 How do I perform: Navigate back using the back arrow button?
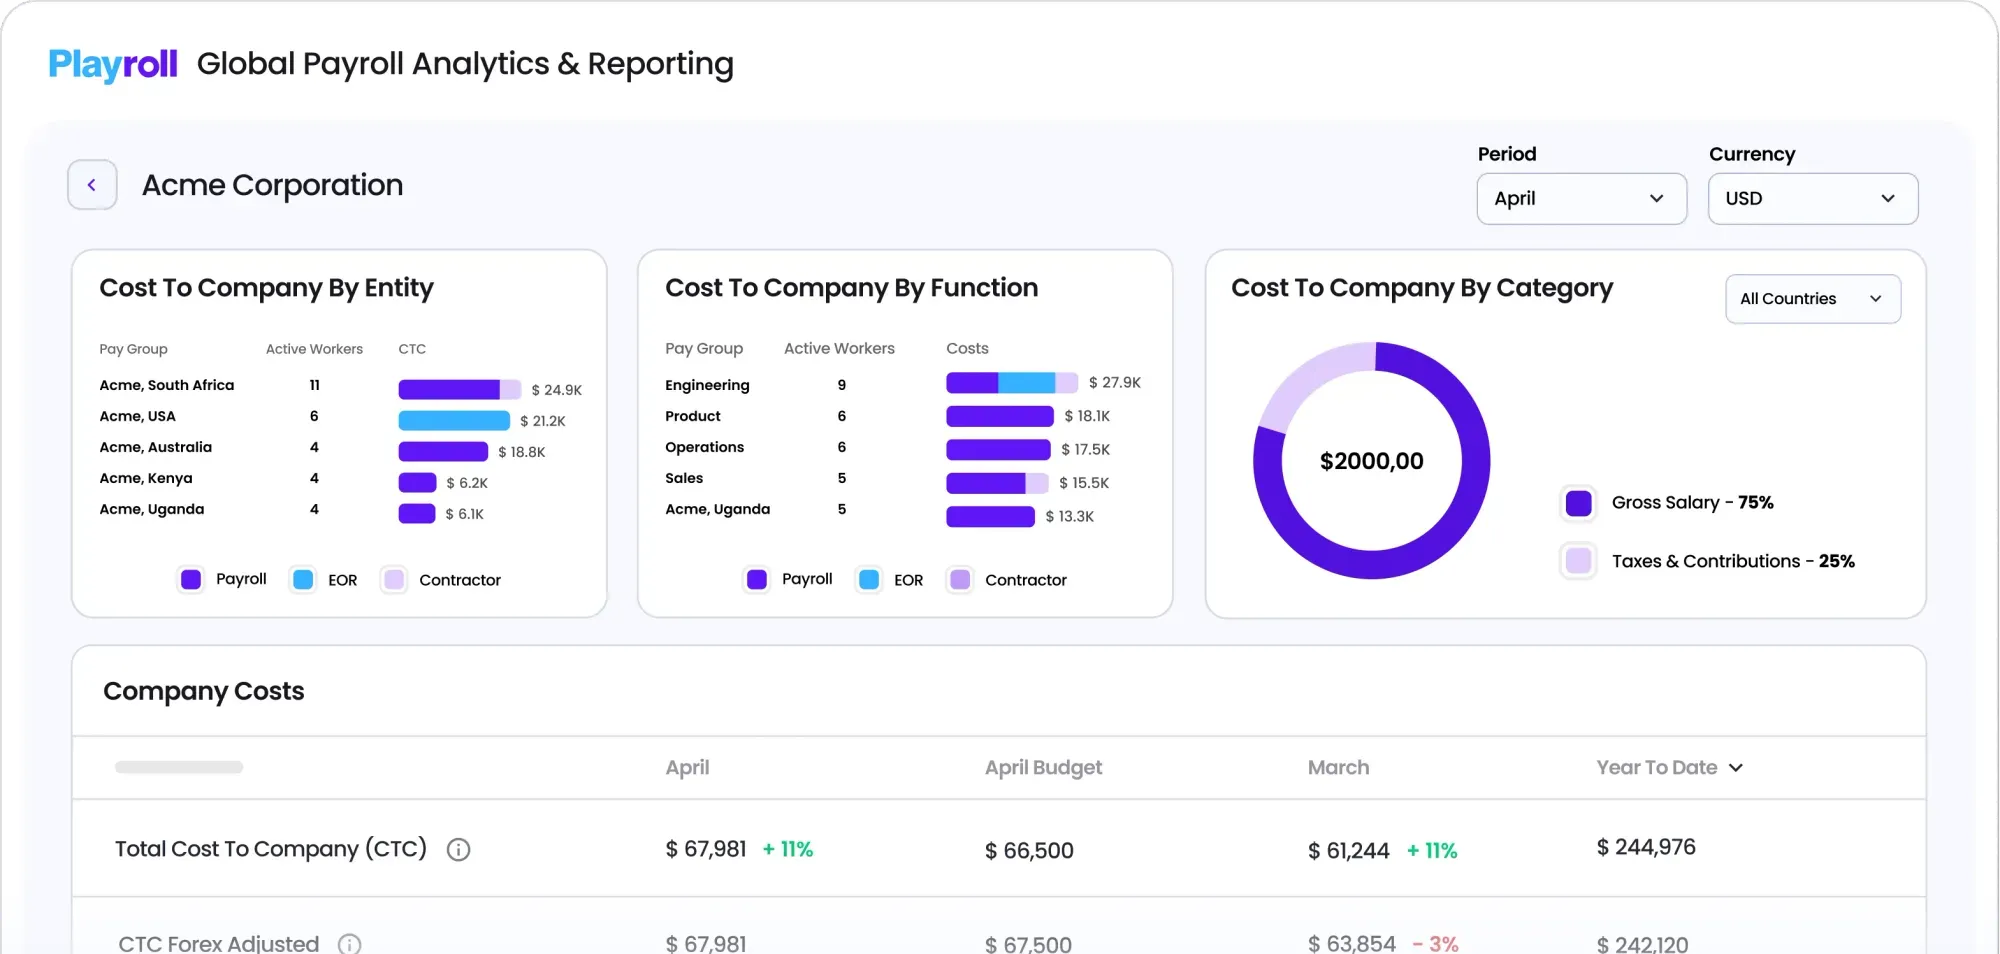pos(92,184)
